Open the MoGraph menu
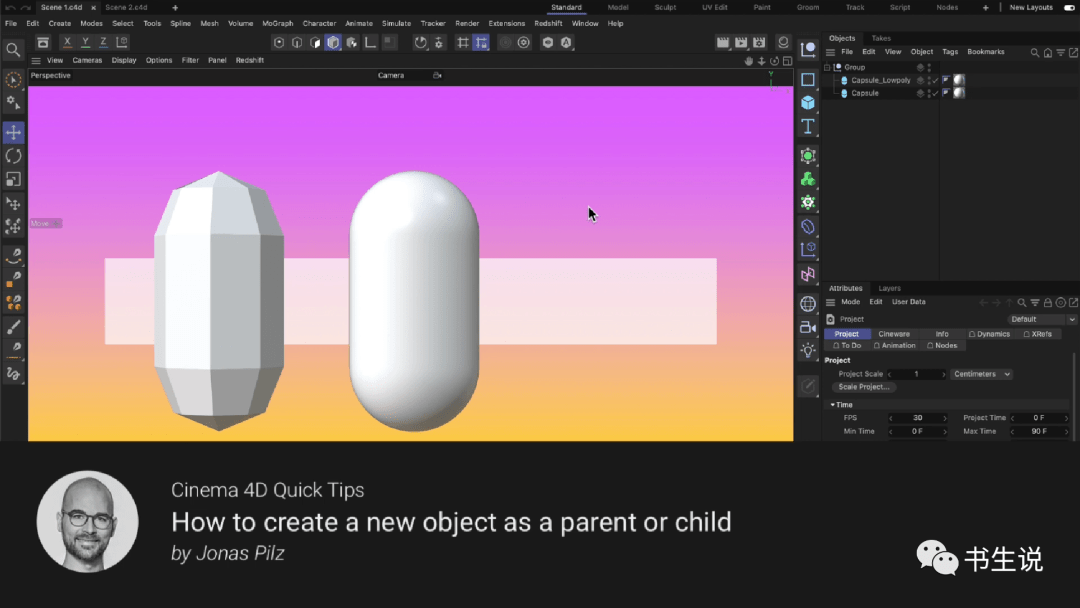 pos(278,23)
